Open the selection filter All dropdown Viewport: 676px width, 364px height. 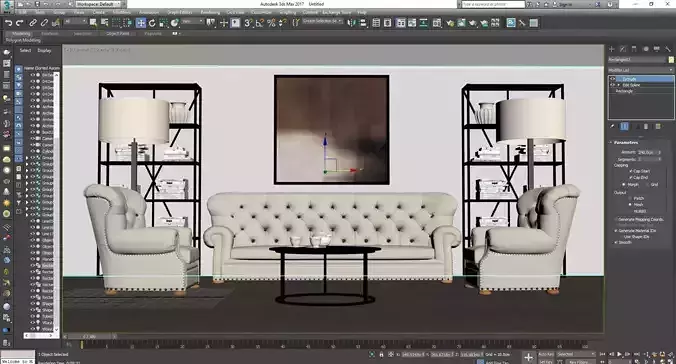pos(75,21)
